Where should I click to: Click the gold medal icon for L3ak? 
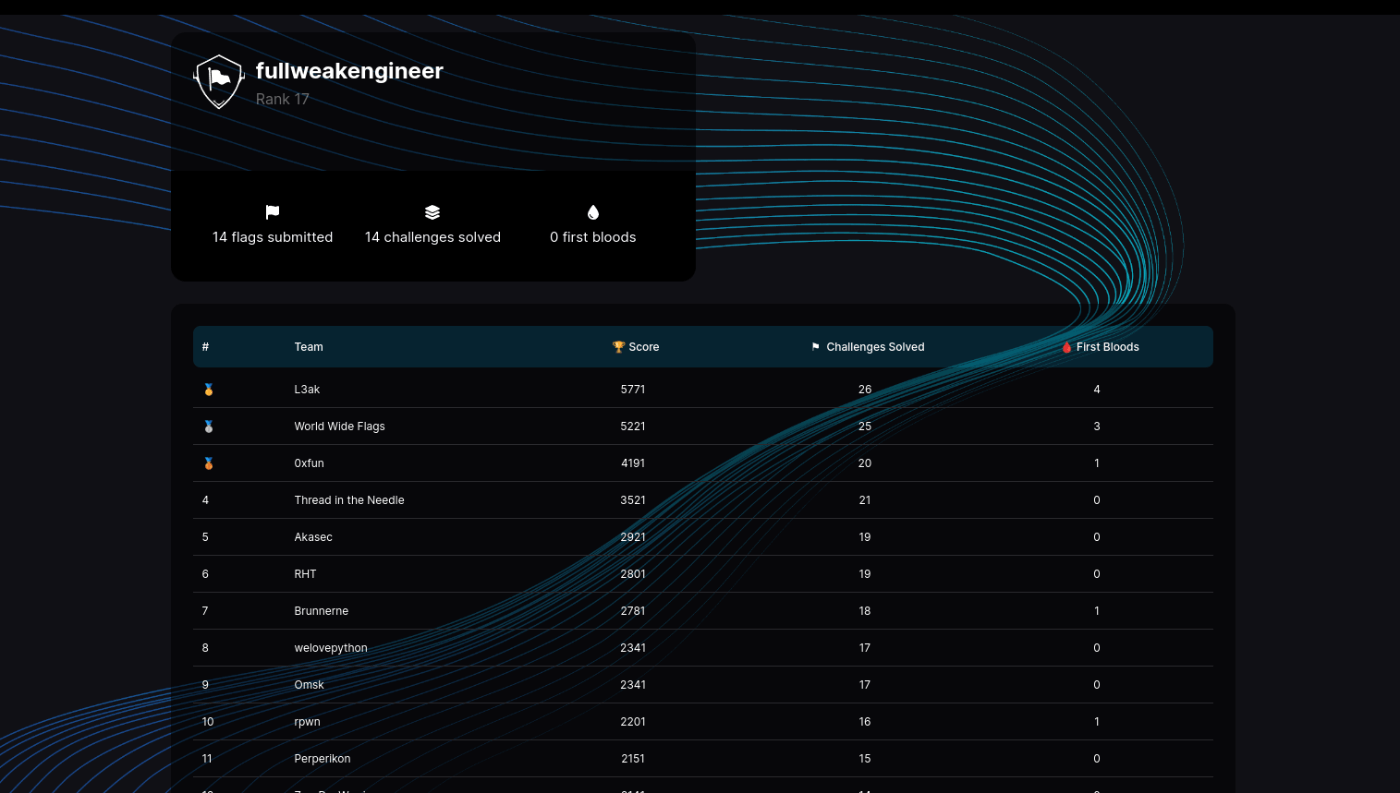209,389
